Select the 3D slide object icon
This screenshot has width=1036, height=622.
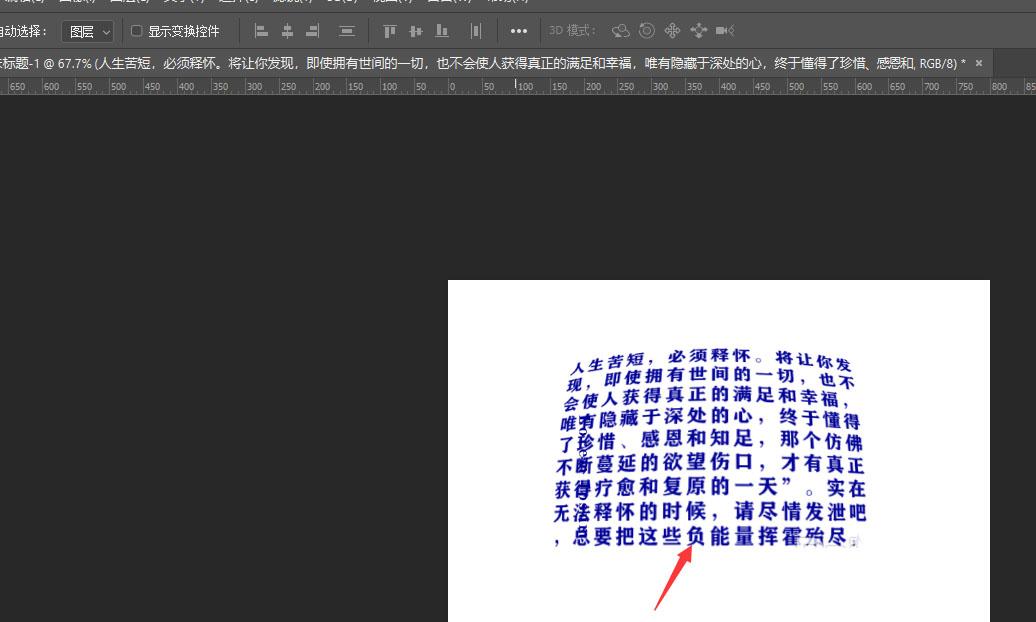click(698, 30)
